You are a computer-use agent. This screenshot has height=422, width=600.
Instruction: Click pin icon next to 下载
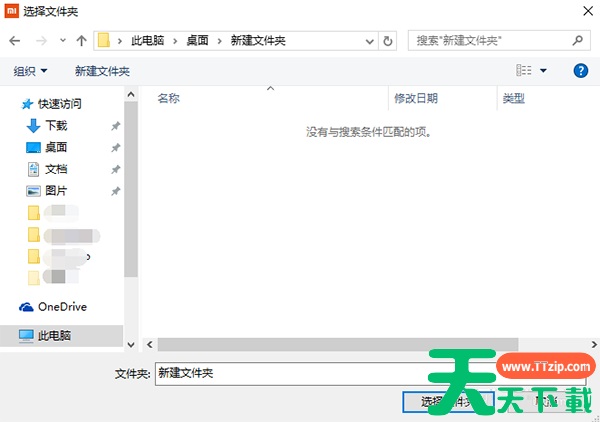pyautogui.click(x=116, y=126)
